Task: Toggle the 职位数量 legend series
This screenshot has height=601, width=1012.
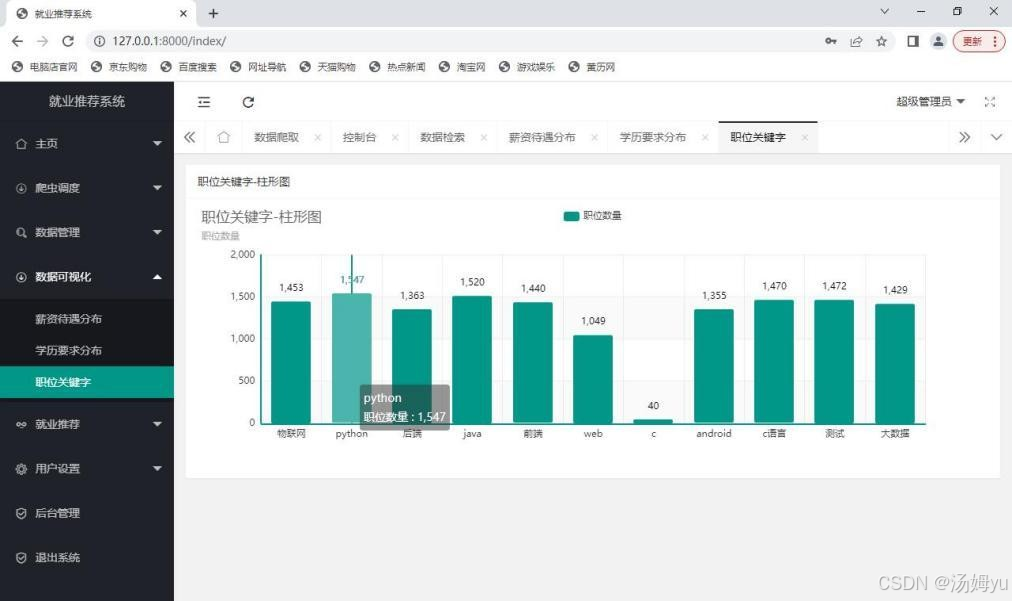Action: [592, 216]
